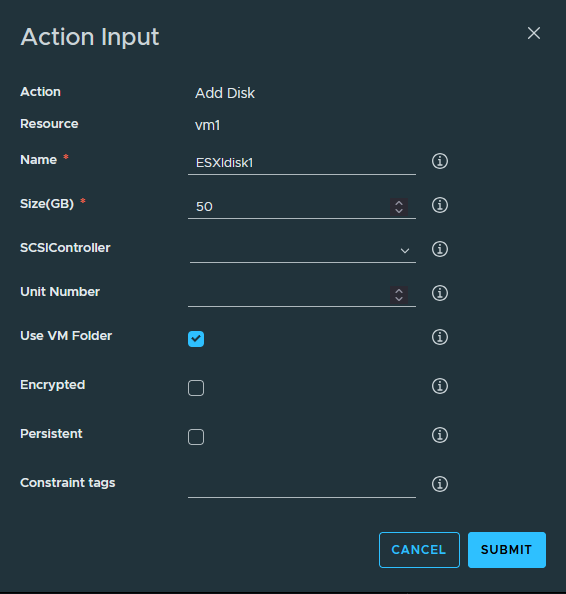The width and height of the screenshot is (566, 594).
Task: Uncheck the Use VM Folder checkbox
Action: click(x=196, y=339)
